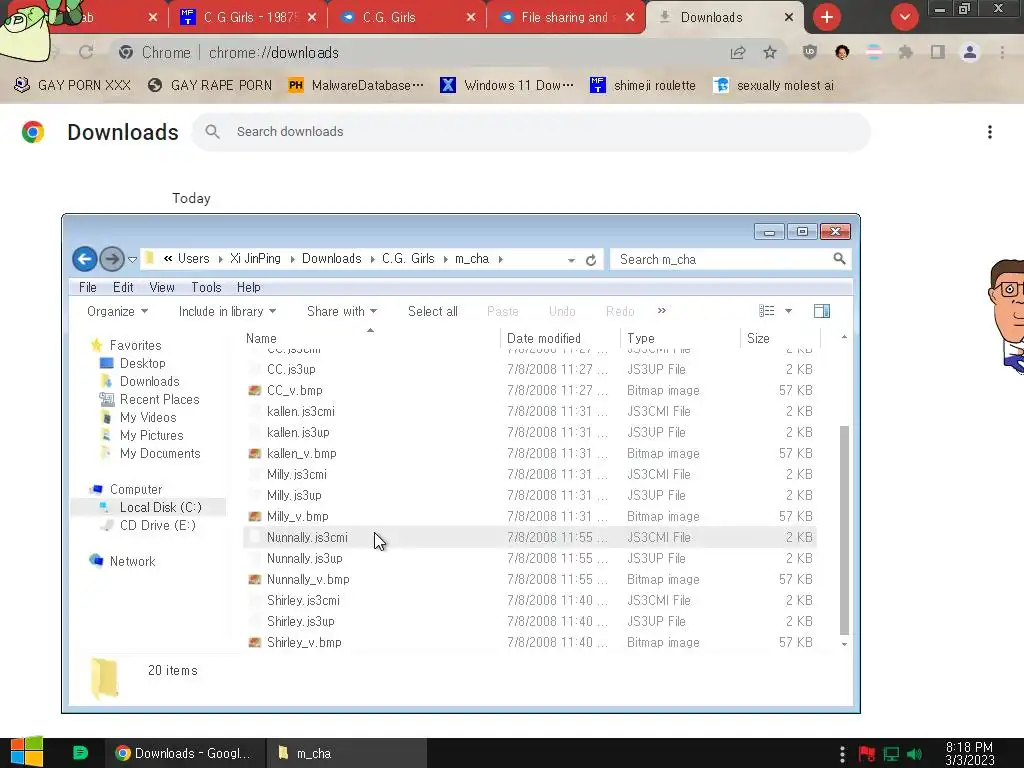Select Desktop under Favorites
This screenshot has height=768, width=1024.
click(142, 363)
